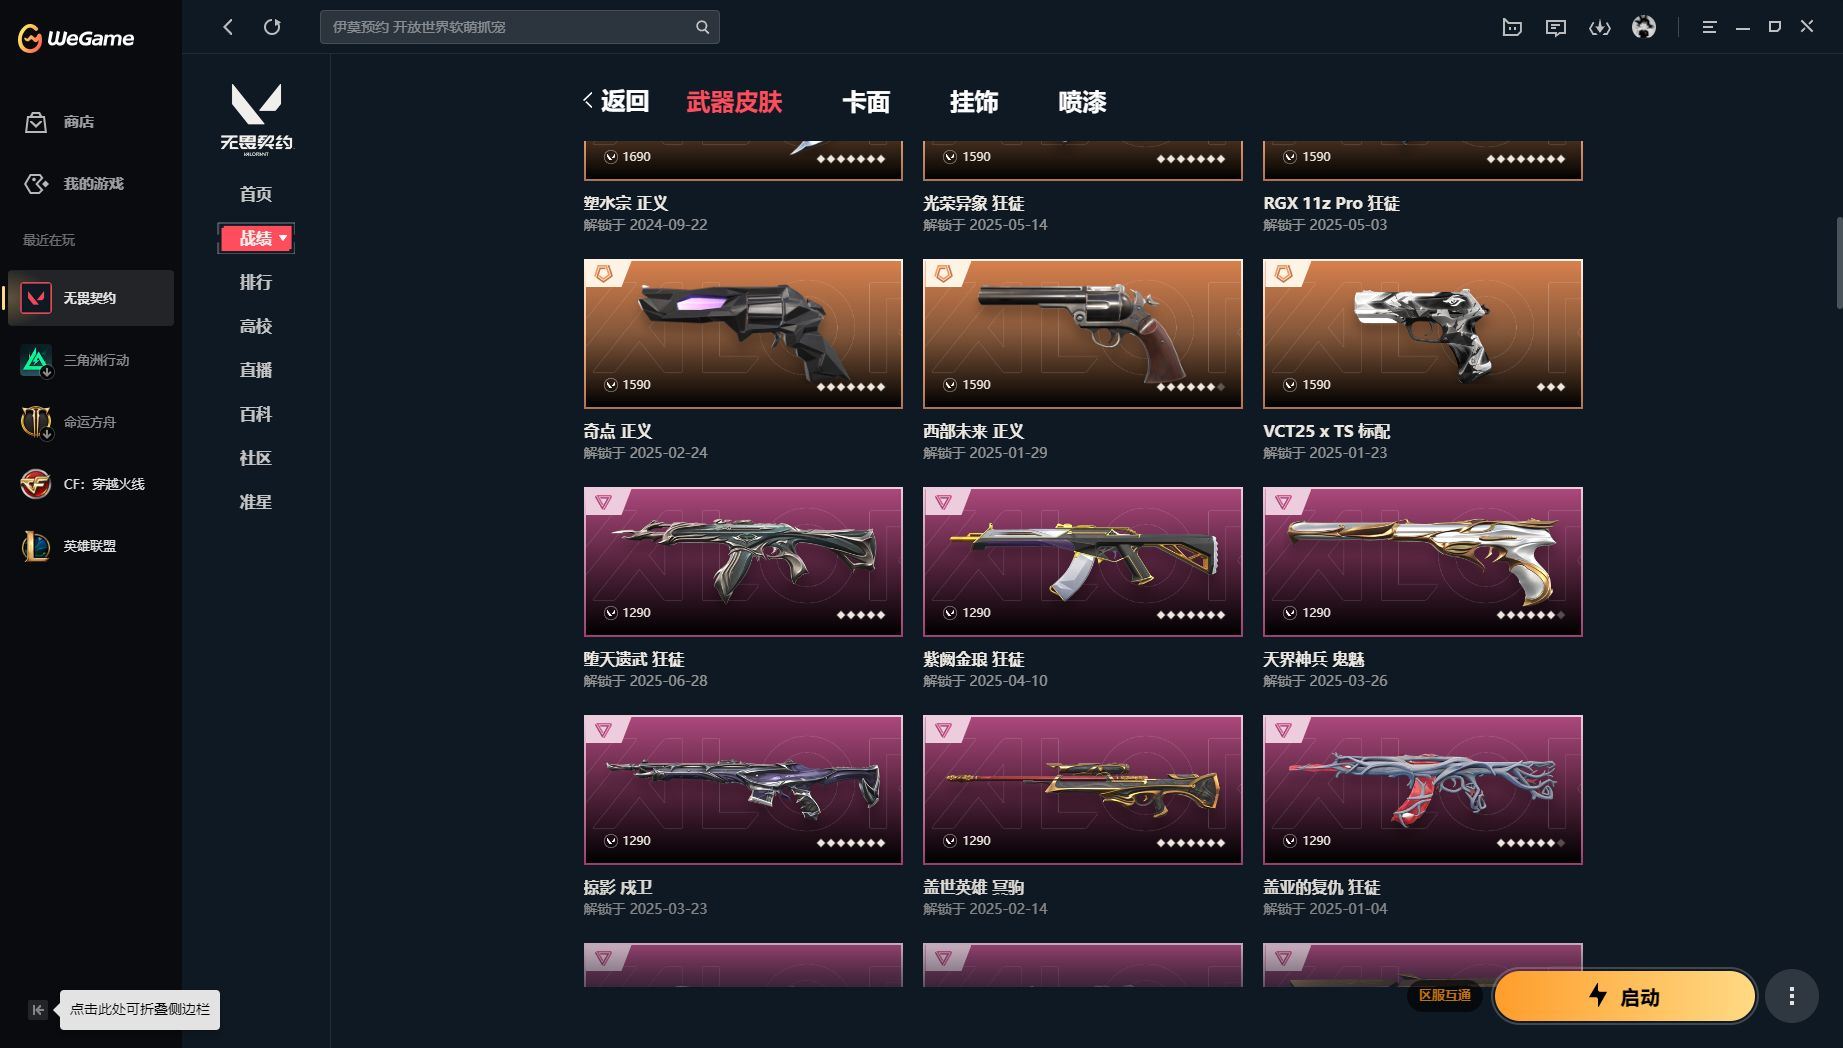
Task: Open the three-dot more options button
Action: [1791, 996]
